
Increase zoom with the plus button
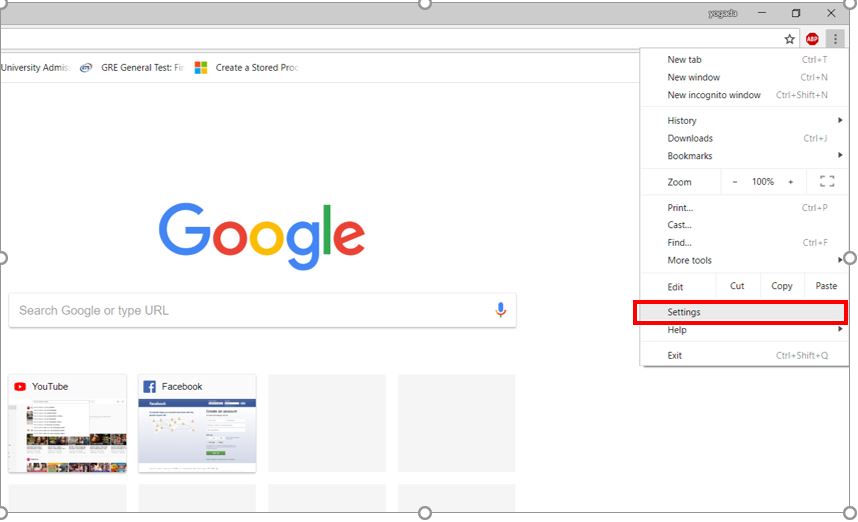click(x=790, y=182)
